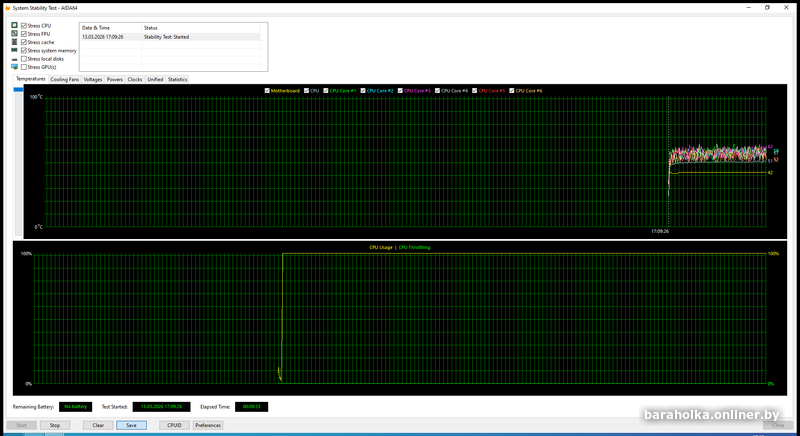
Task: Uncheck the Stress CPU checkbox
Action: (24, 25)
